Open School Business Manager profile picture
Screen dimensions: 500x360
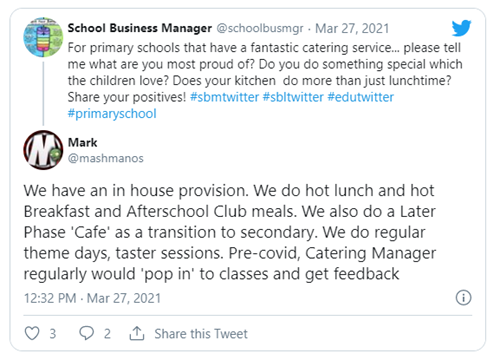43,37
